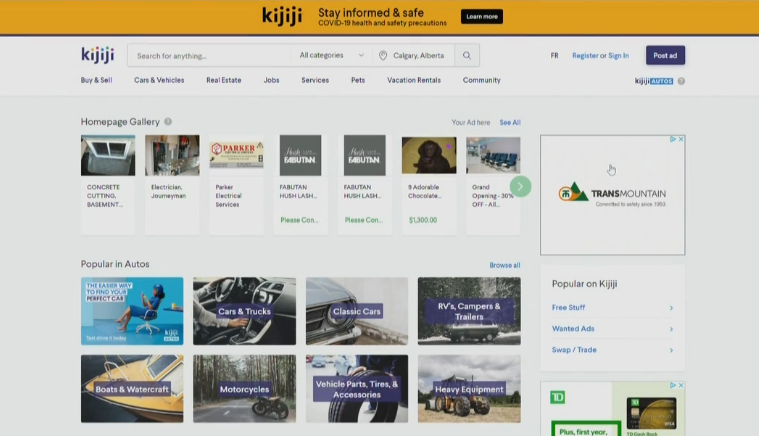Switch language to FR
The width and height of the screenshot is (759, 436).
pyautogui.click(x=554, y=56)
